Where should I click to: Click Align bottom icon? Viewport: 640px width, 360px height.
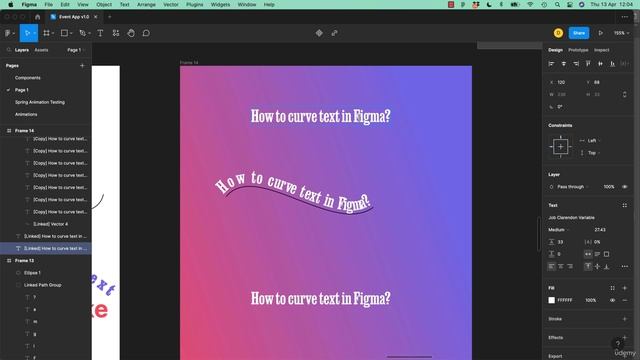coord(613,64)
